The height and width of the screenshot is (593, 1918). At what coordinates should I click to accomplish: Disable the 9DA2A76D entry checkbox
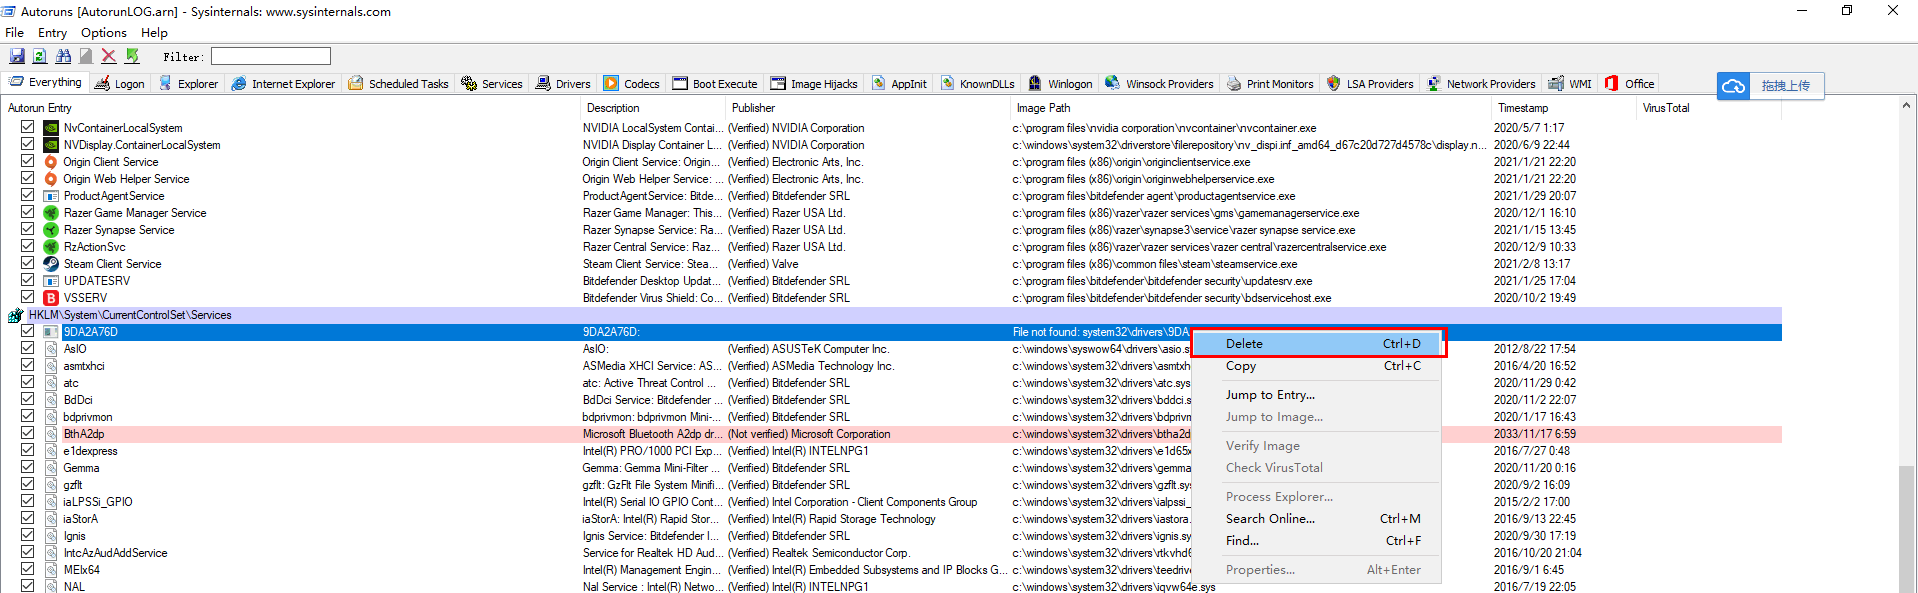click(27, 331)
